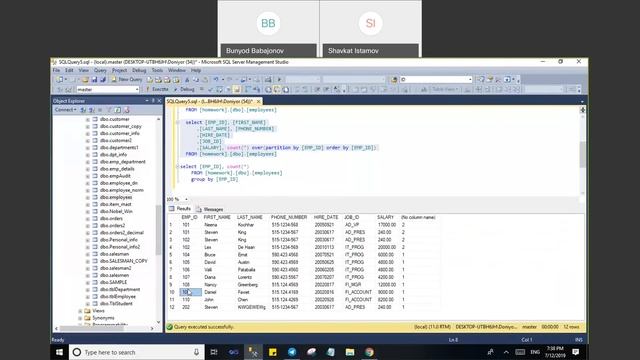Viewport: 640px width, 360px height.
Task: Click the Open File folder icon in toolbar
Action: pyautogui.click(x=85, y=80)
